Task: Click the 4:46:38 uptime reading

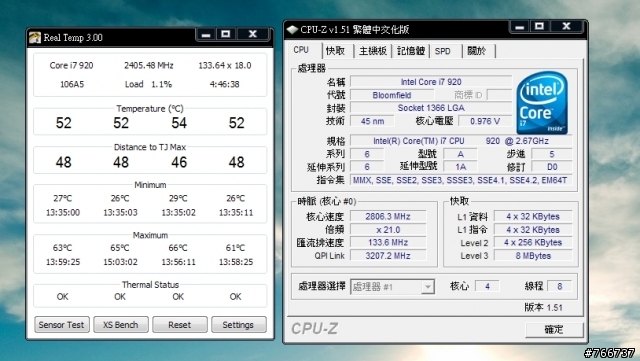Action: click(224, 84)
